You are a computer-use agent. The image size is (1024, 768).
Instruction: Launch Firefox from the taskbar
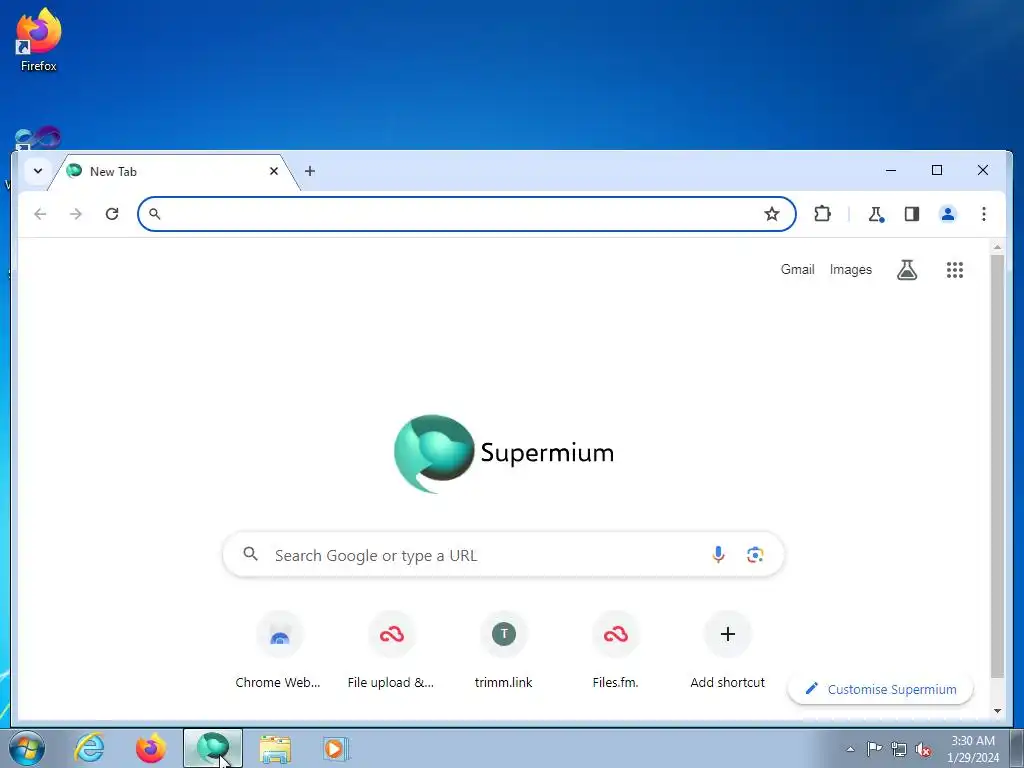151,748
